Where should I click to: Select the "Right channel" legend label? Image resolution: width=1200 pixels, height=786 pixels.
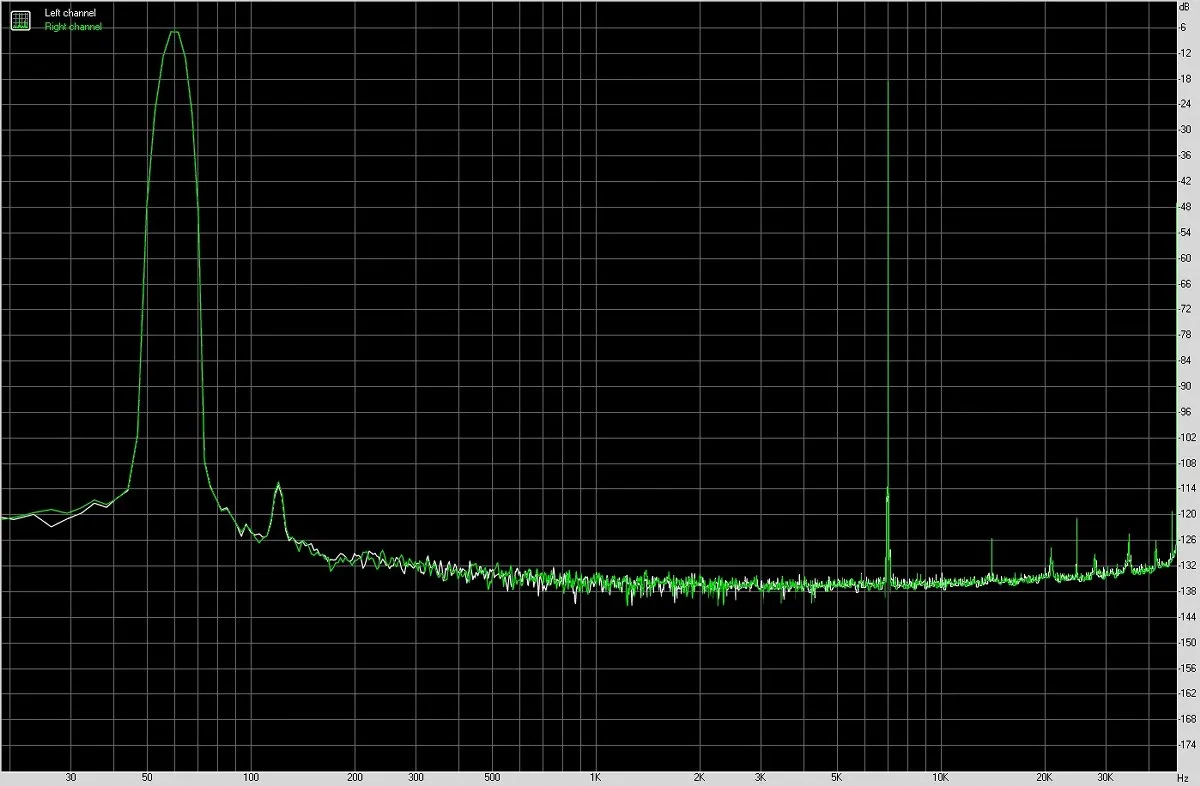point(73,27)
